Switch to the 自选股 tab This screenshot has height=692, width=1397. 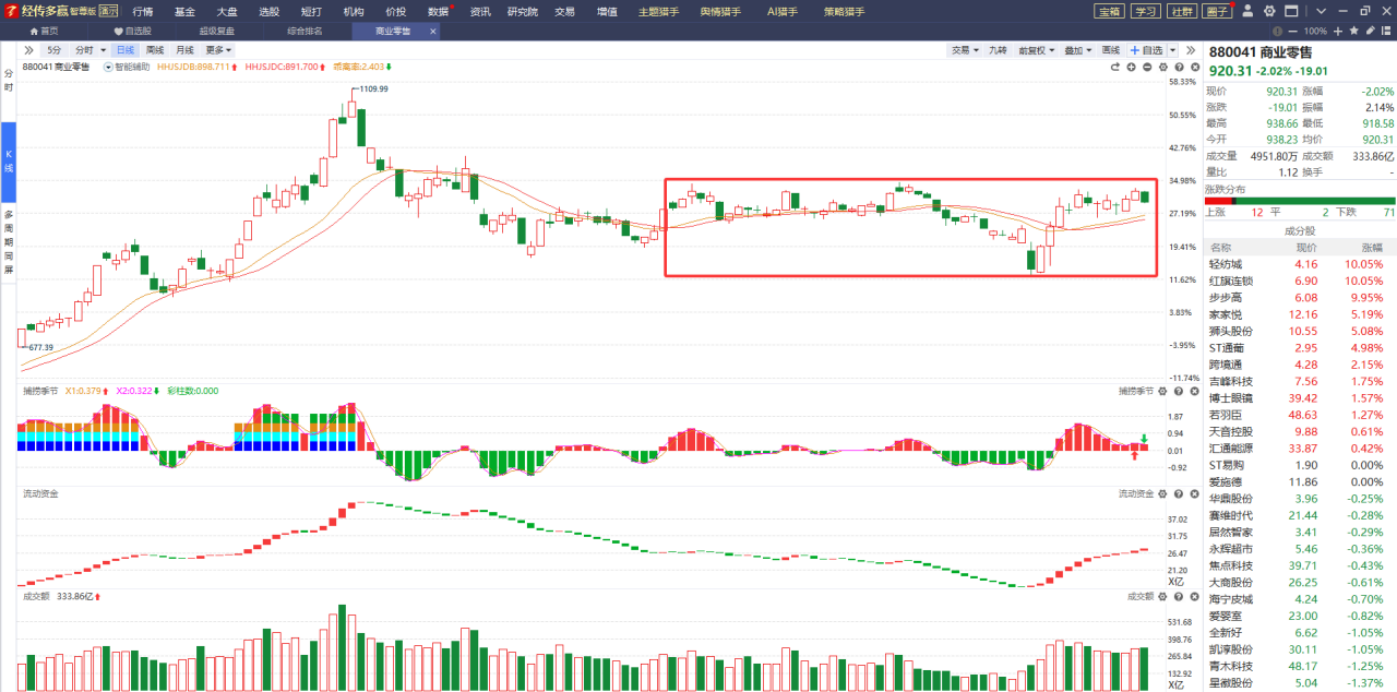click(132, 31)
